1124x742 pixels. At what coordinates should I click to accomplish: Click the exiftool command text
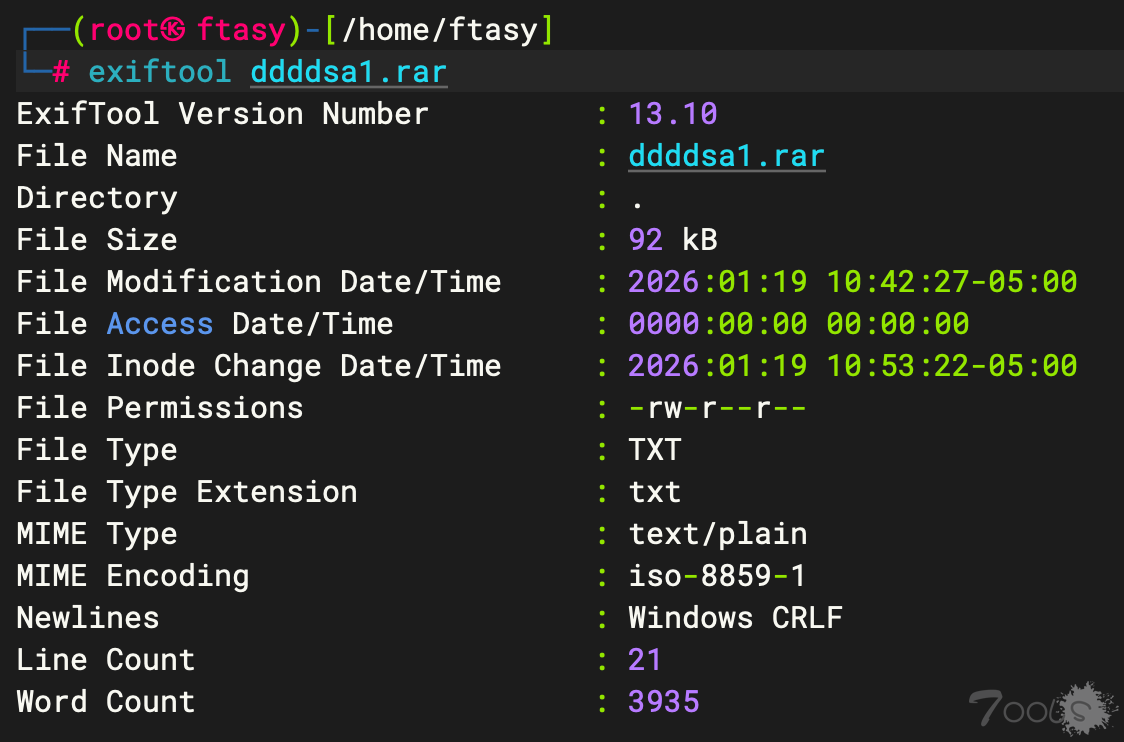(159, 73)
